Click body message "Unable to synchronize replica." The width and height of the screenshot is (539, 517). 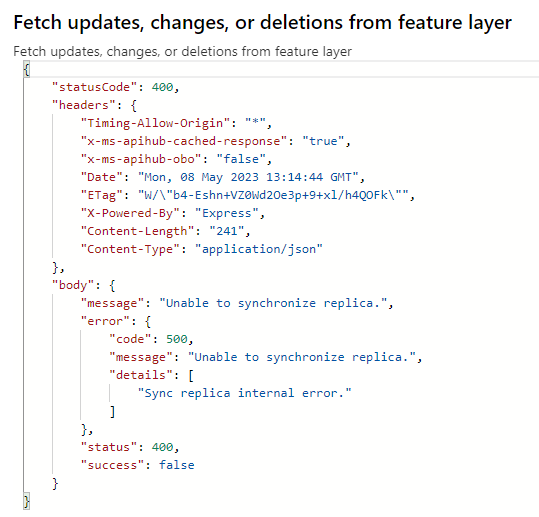pos(273,303)
